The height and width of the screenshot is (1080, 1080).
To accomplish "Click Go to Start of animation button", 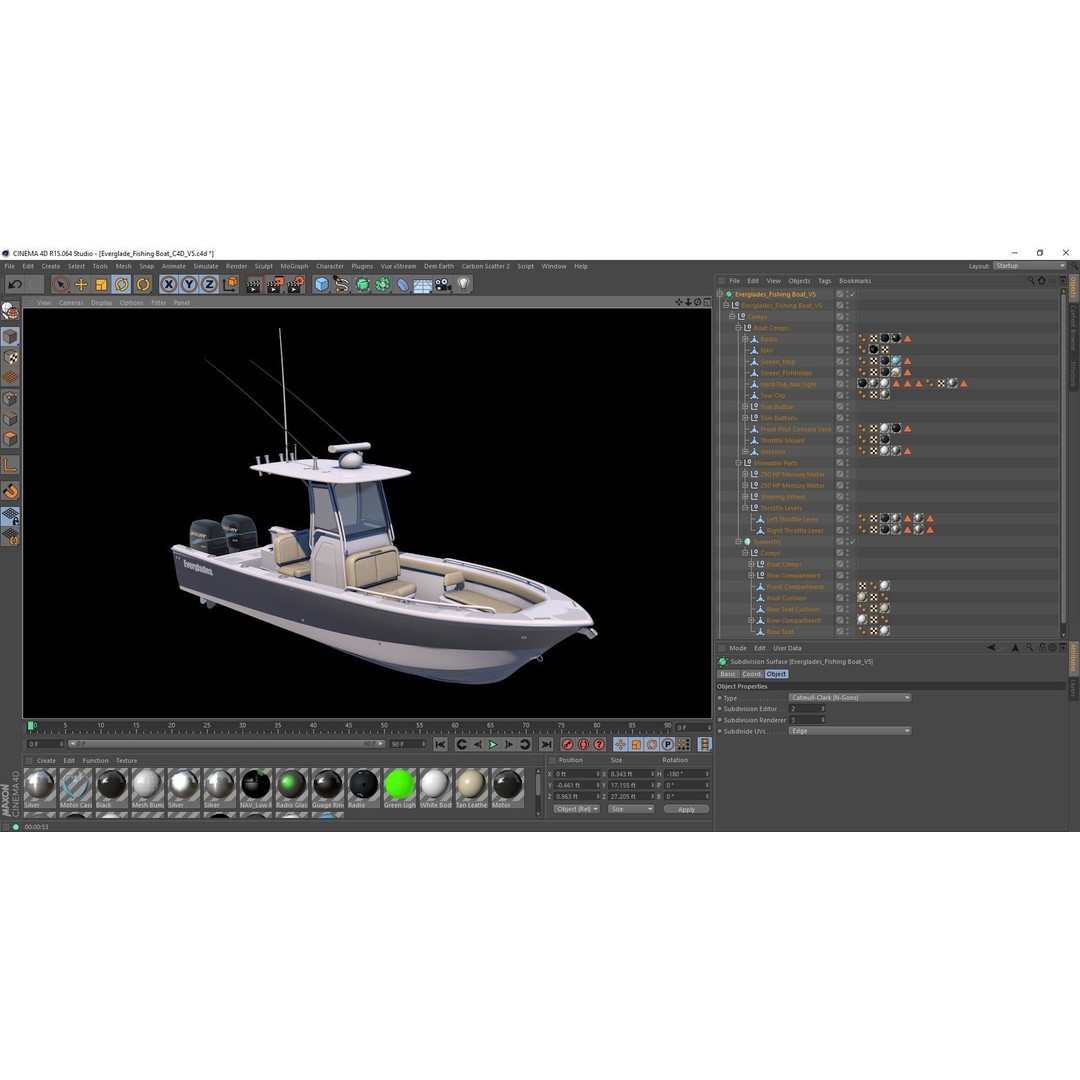I will tap(440, 745).
